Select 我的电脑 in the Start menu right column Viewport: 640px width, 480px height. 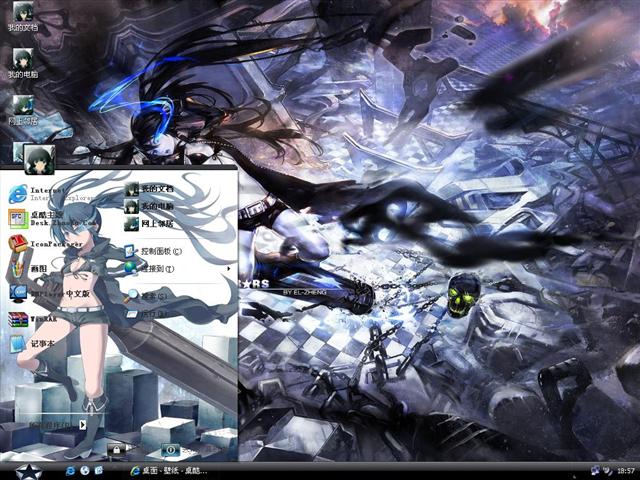point(149,206)
